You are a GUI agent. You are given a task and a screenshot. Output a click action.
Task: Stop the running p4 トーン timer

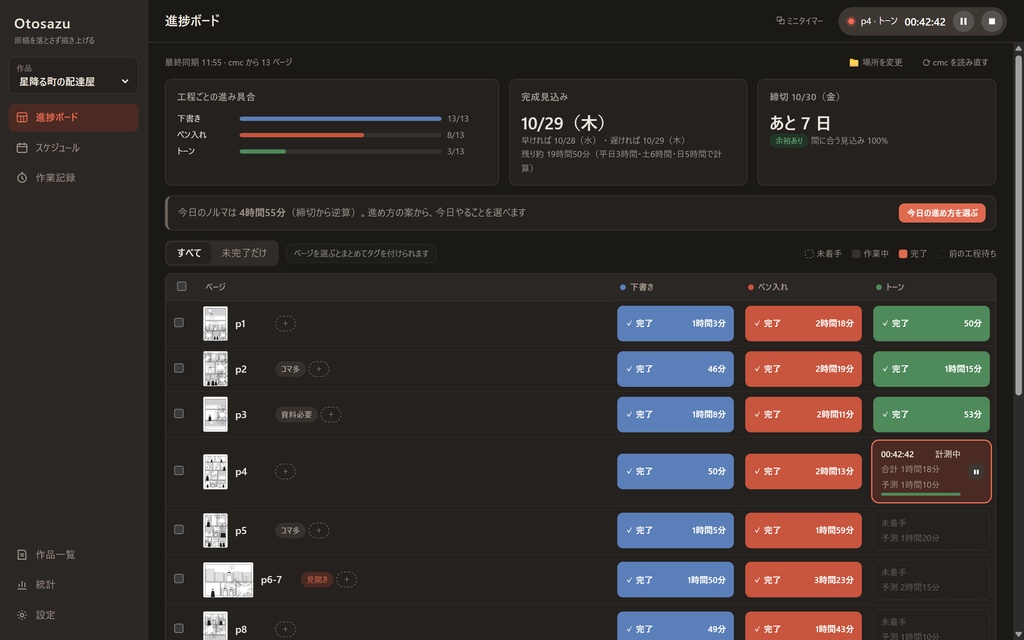coord(991,22)
